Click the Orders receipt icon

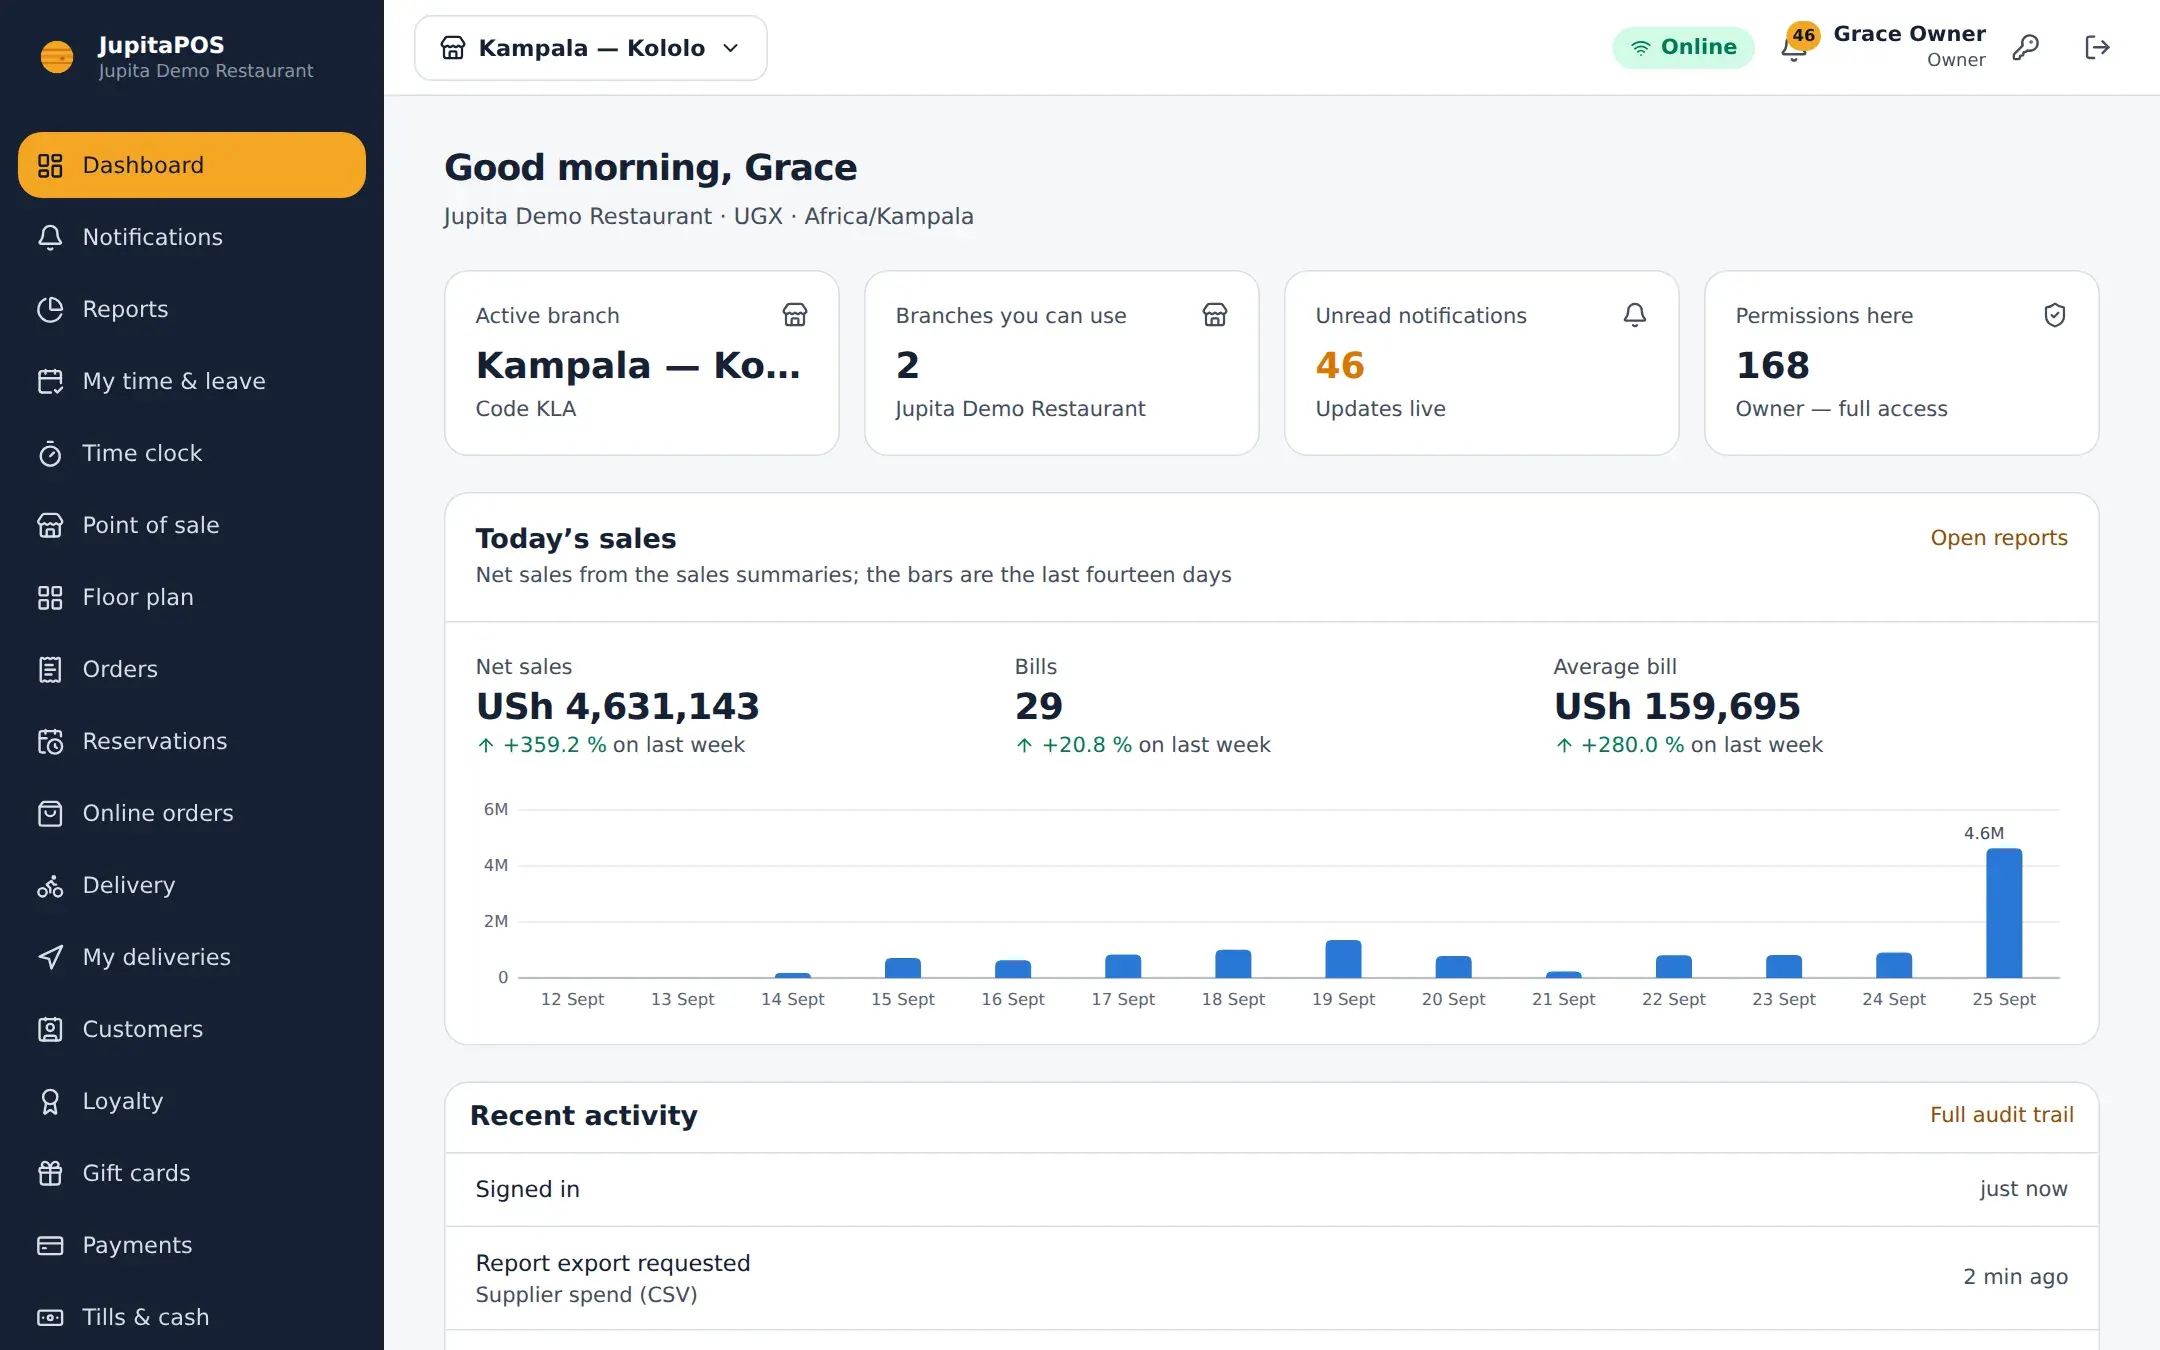(x=50, y=669)
